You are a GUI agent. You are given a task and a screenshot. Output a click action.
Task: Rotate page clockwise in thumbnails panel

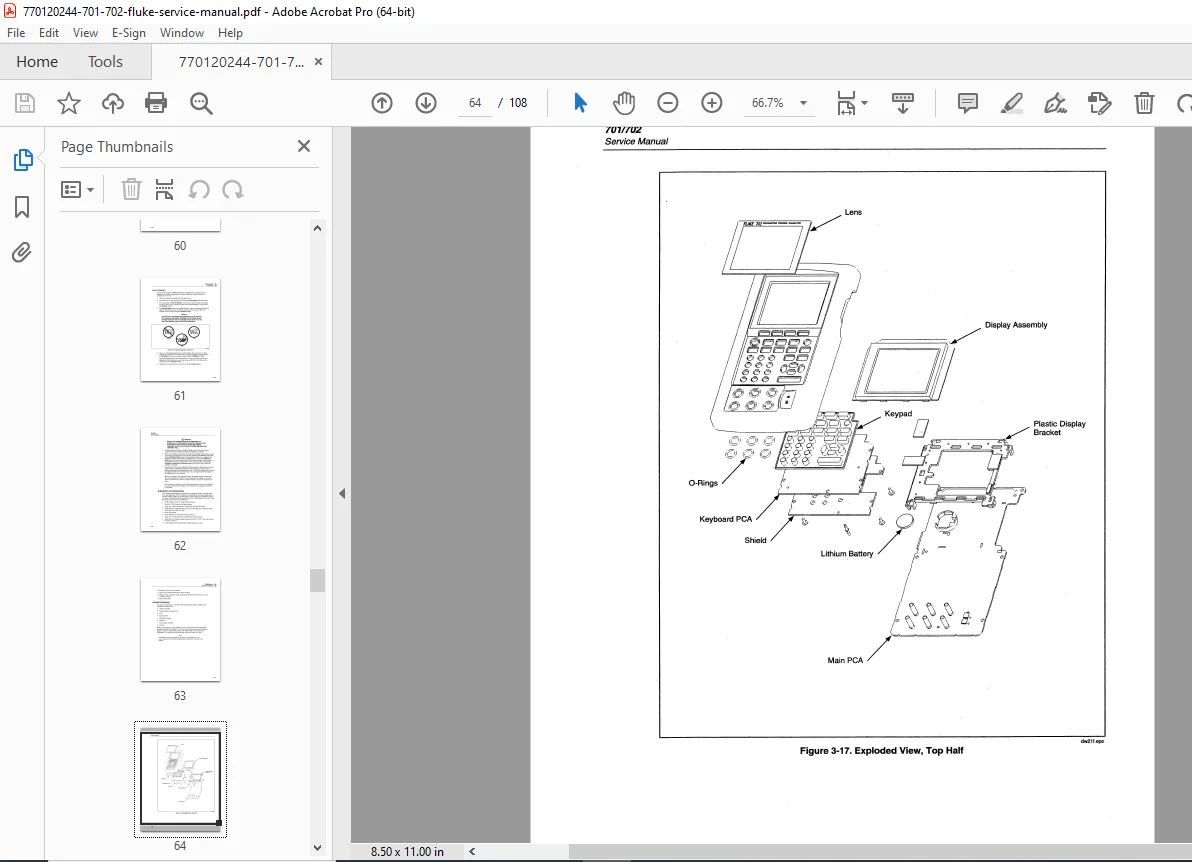233,189
